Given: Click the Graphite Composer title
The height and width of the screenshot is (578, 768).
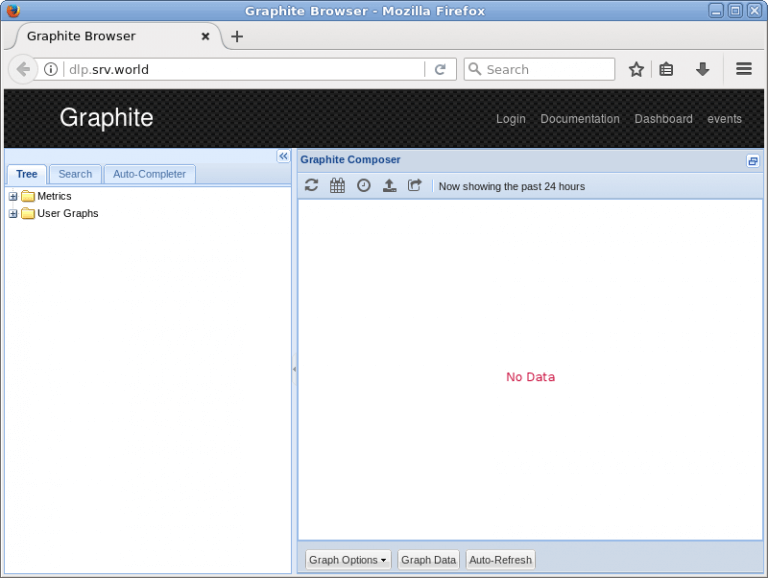Looking at the screenshot, I should (x=350, y=160).
